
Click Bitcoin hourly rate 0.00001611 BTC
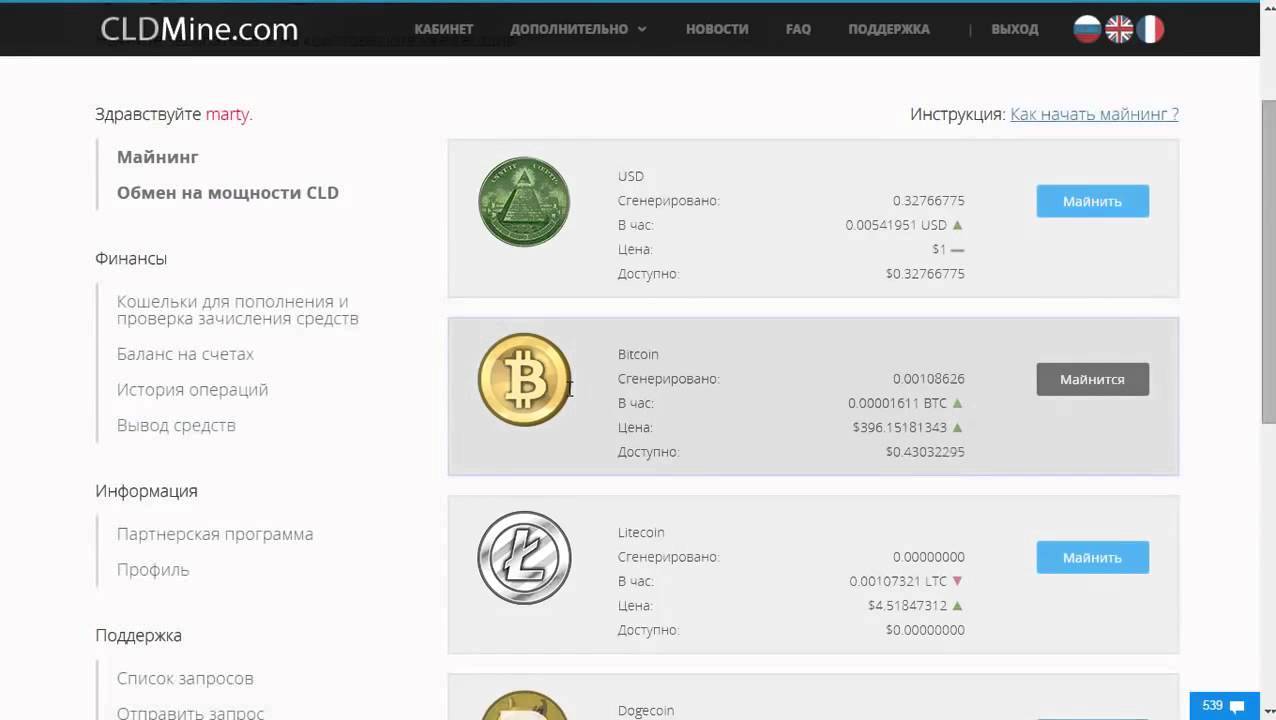click(897, 403)
